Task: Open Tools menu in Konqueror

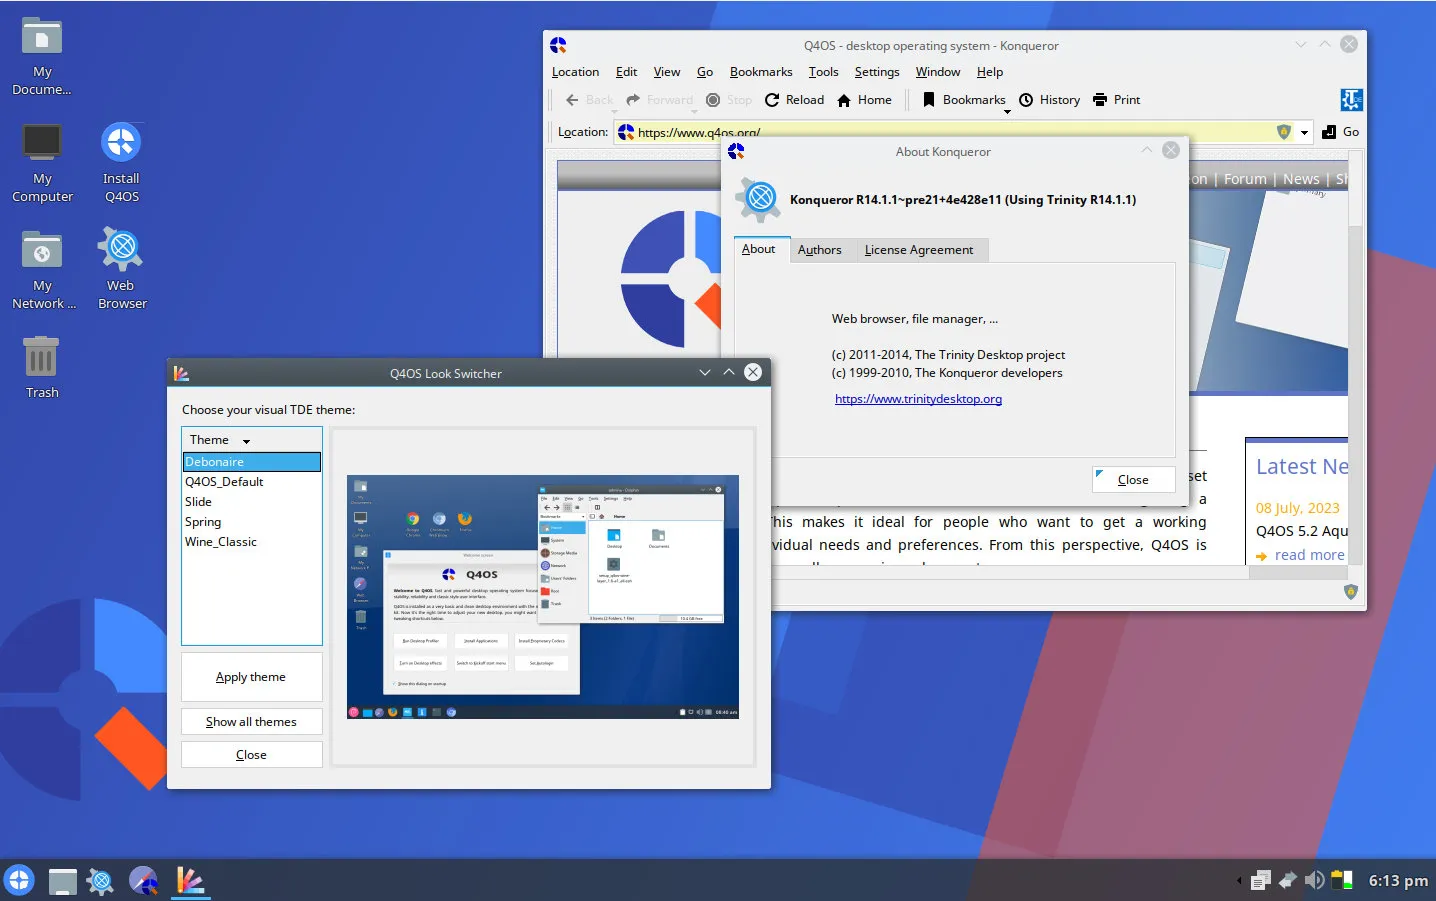Action: [823, 72]
